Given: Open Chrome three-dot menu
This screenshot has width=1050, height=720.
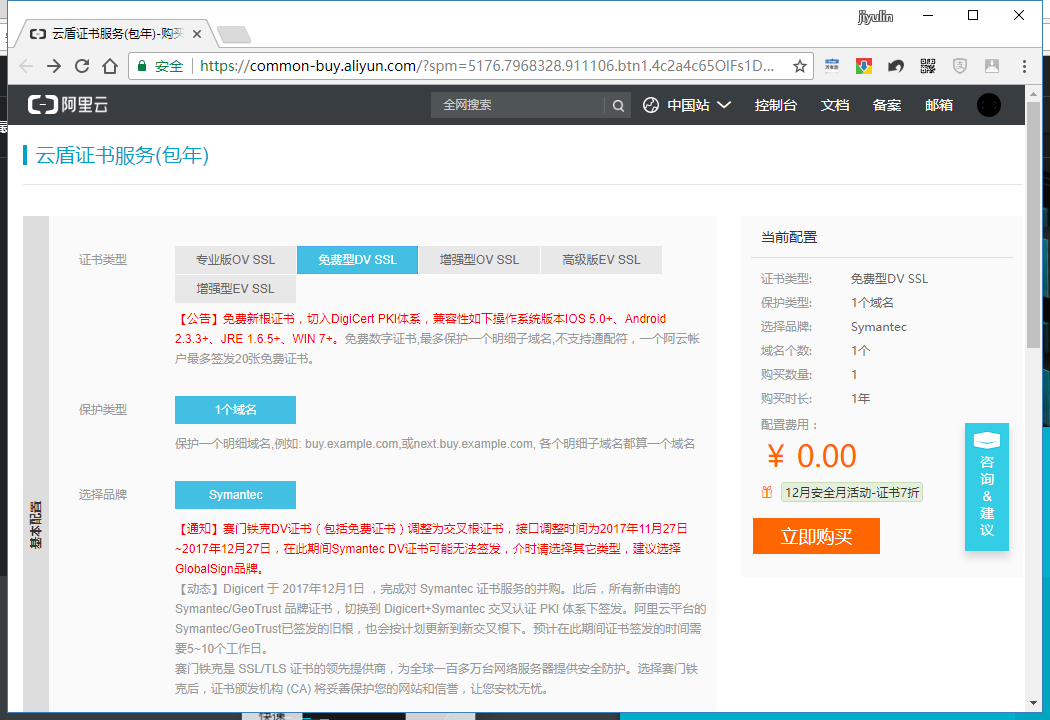Looking at the screenshot, I should pyautogui.click(x=1024, y=66).
